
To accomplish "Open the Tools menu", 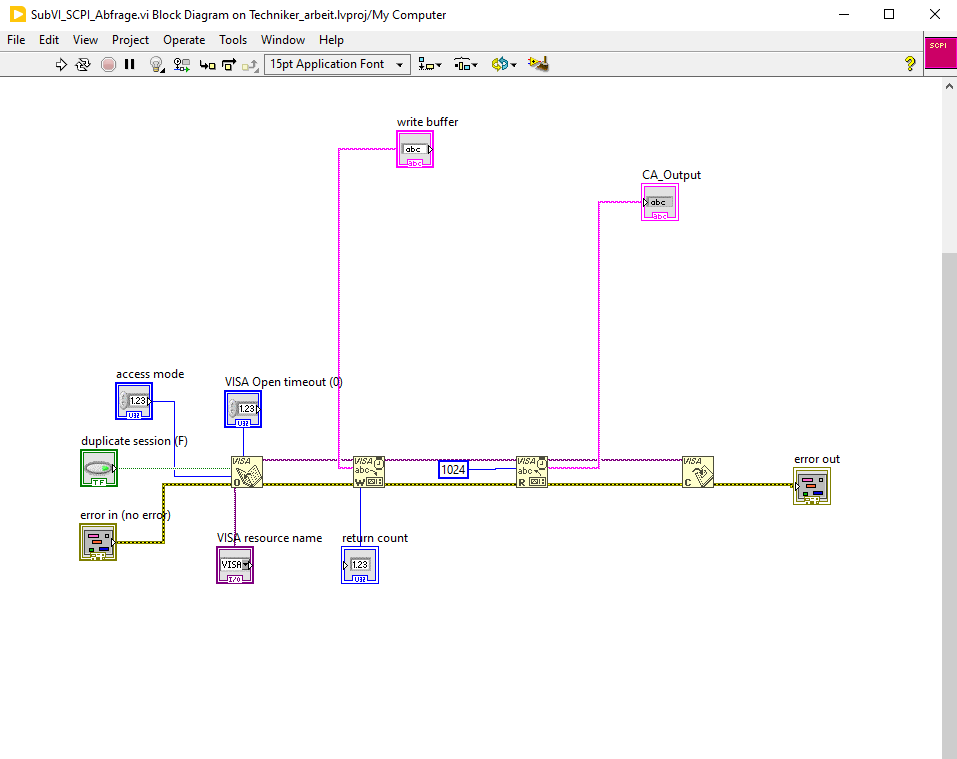I will point(233,40).
